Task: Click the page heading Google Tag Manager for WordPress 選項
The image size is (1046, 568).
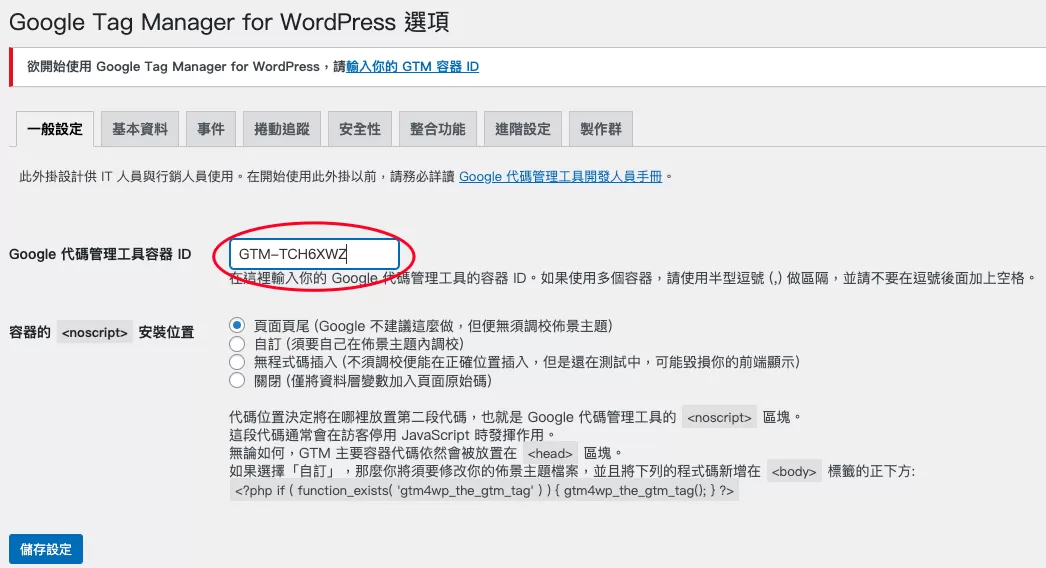Action: 229,22
